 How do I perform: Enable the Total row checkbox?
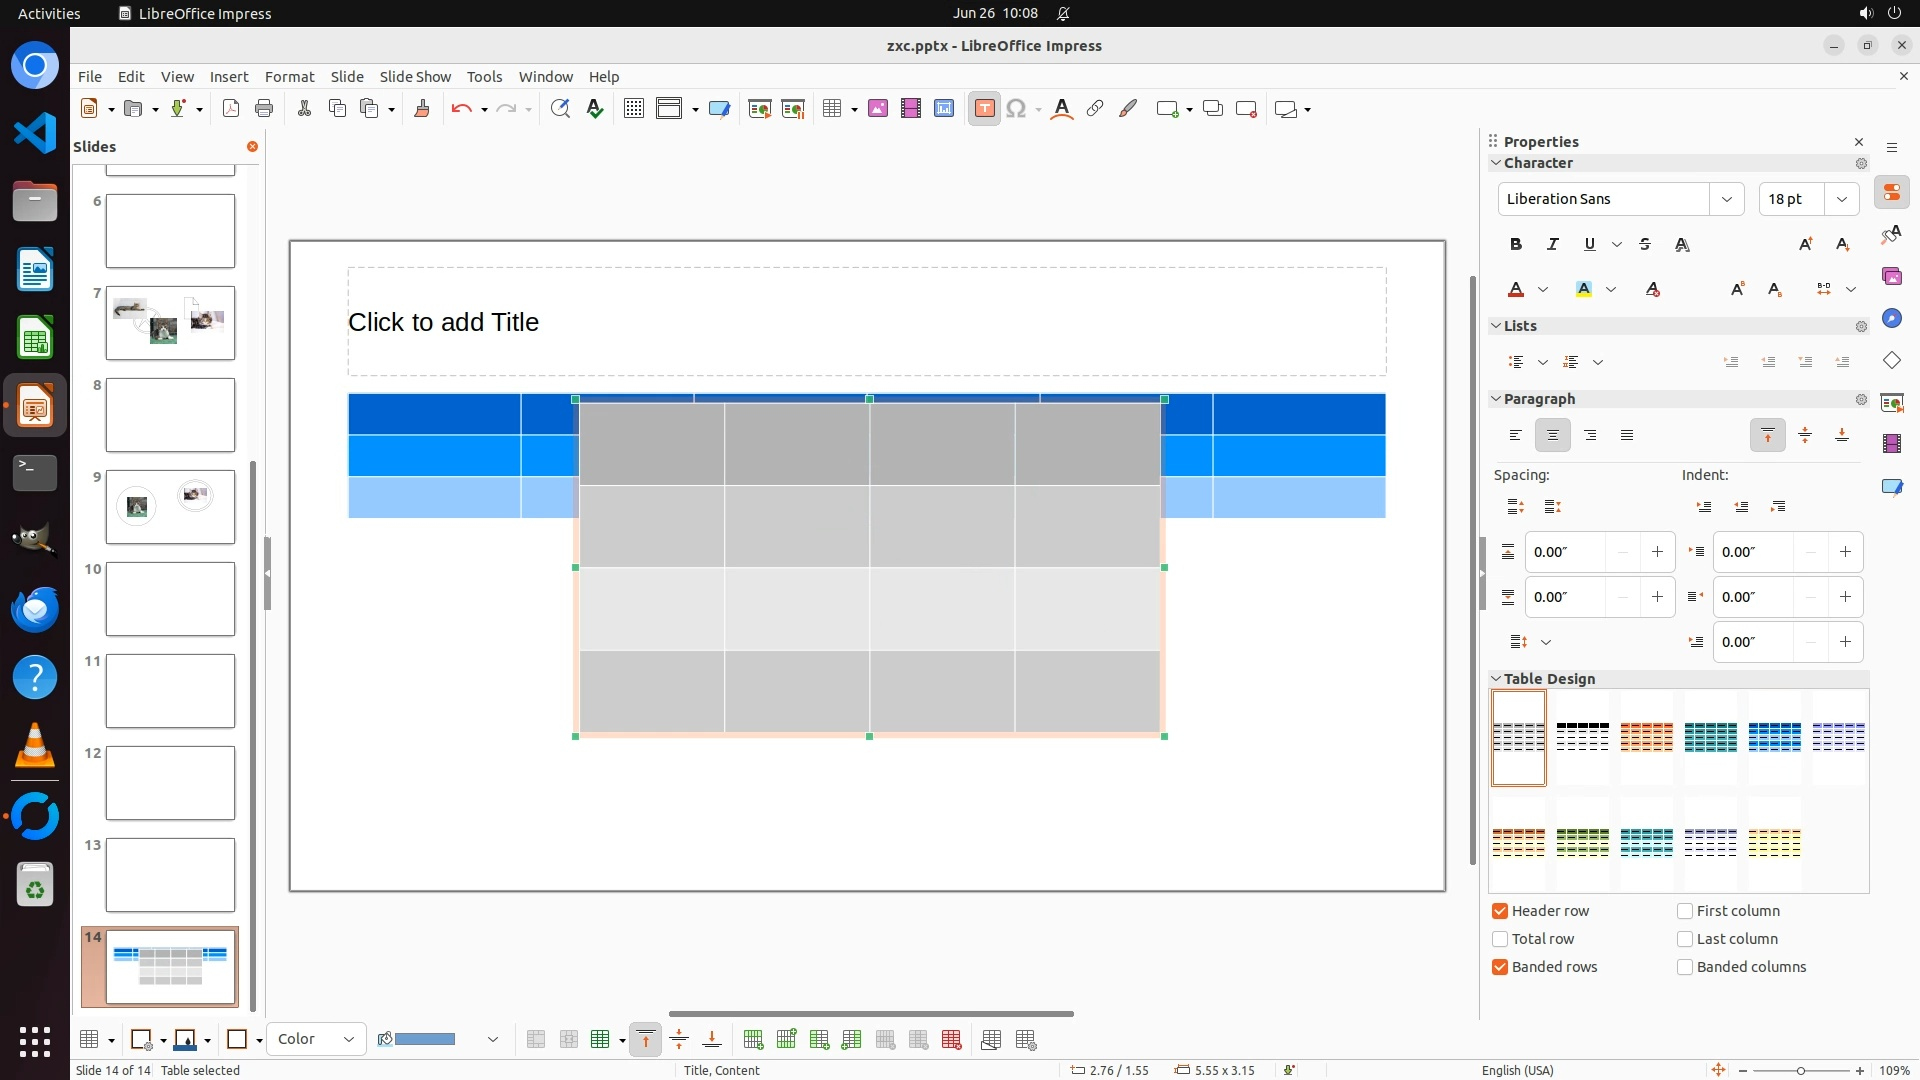[1500, 939]
